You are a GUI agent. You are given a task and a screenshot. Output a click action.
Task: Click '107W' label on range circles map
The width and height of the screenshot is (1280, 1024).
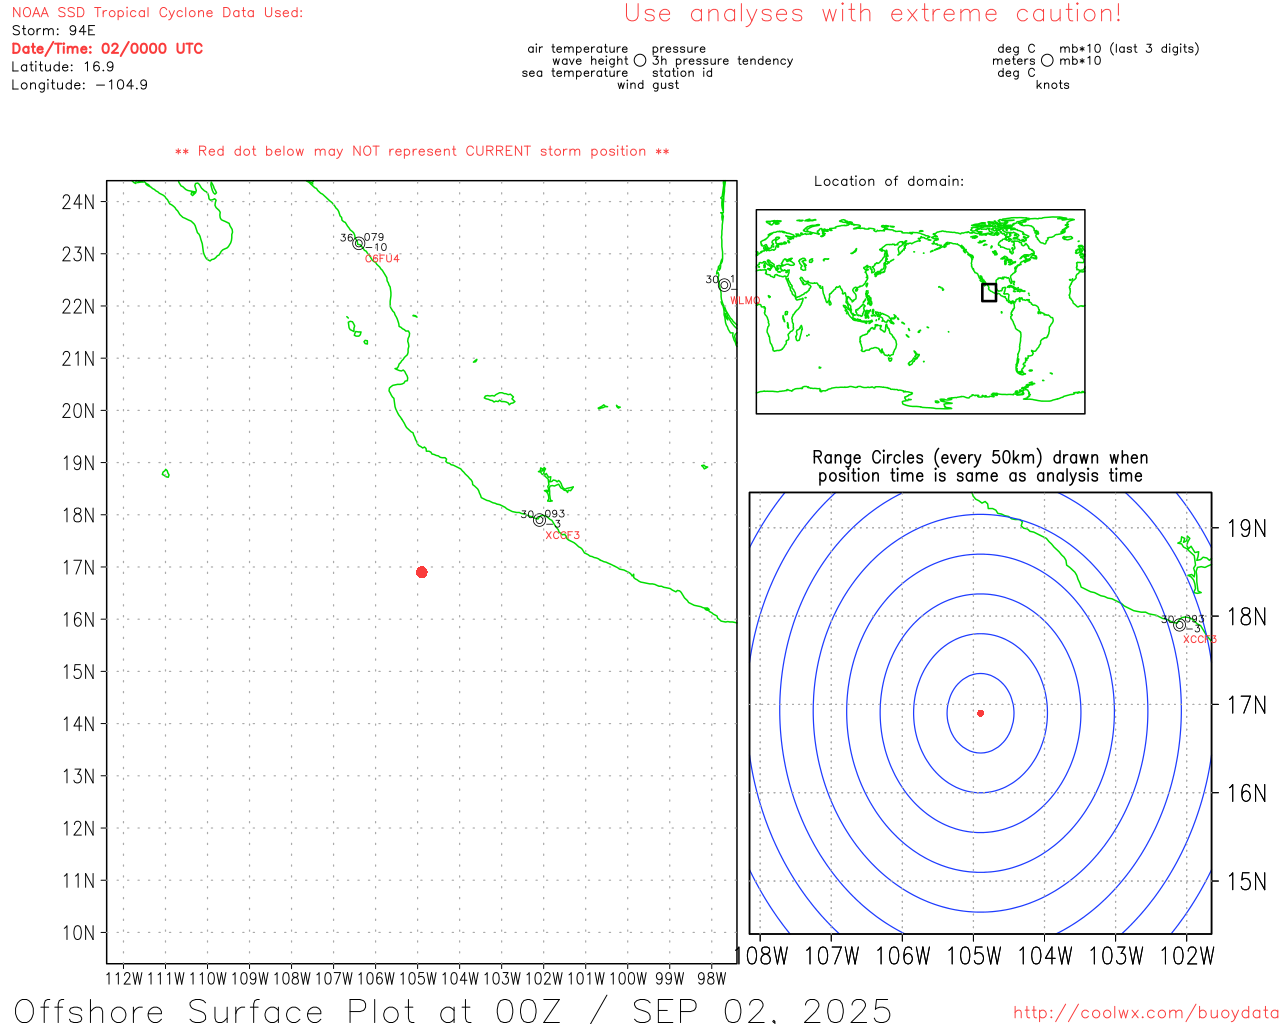click(x=832, y=956)
